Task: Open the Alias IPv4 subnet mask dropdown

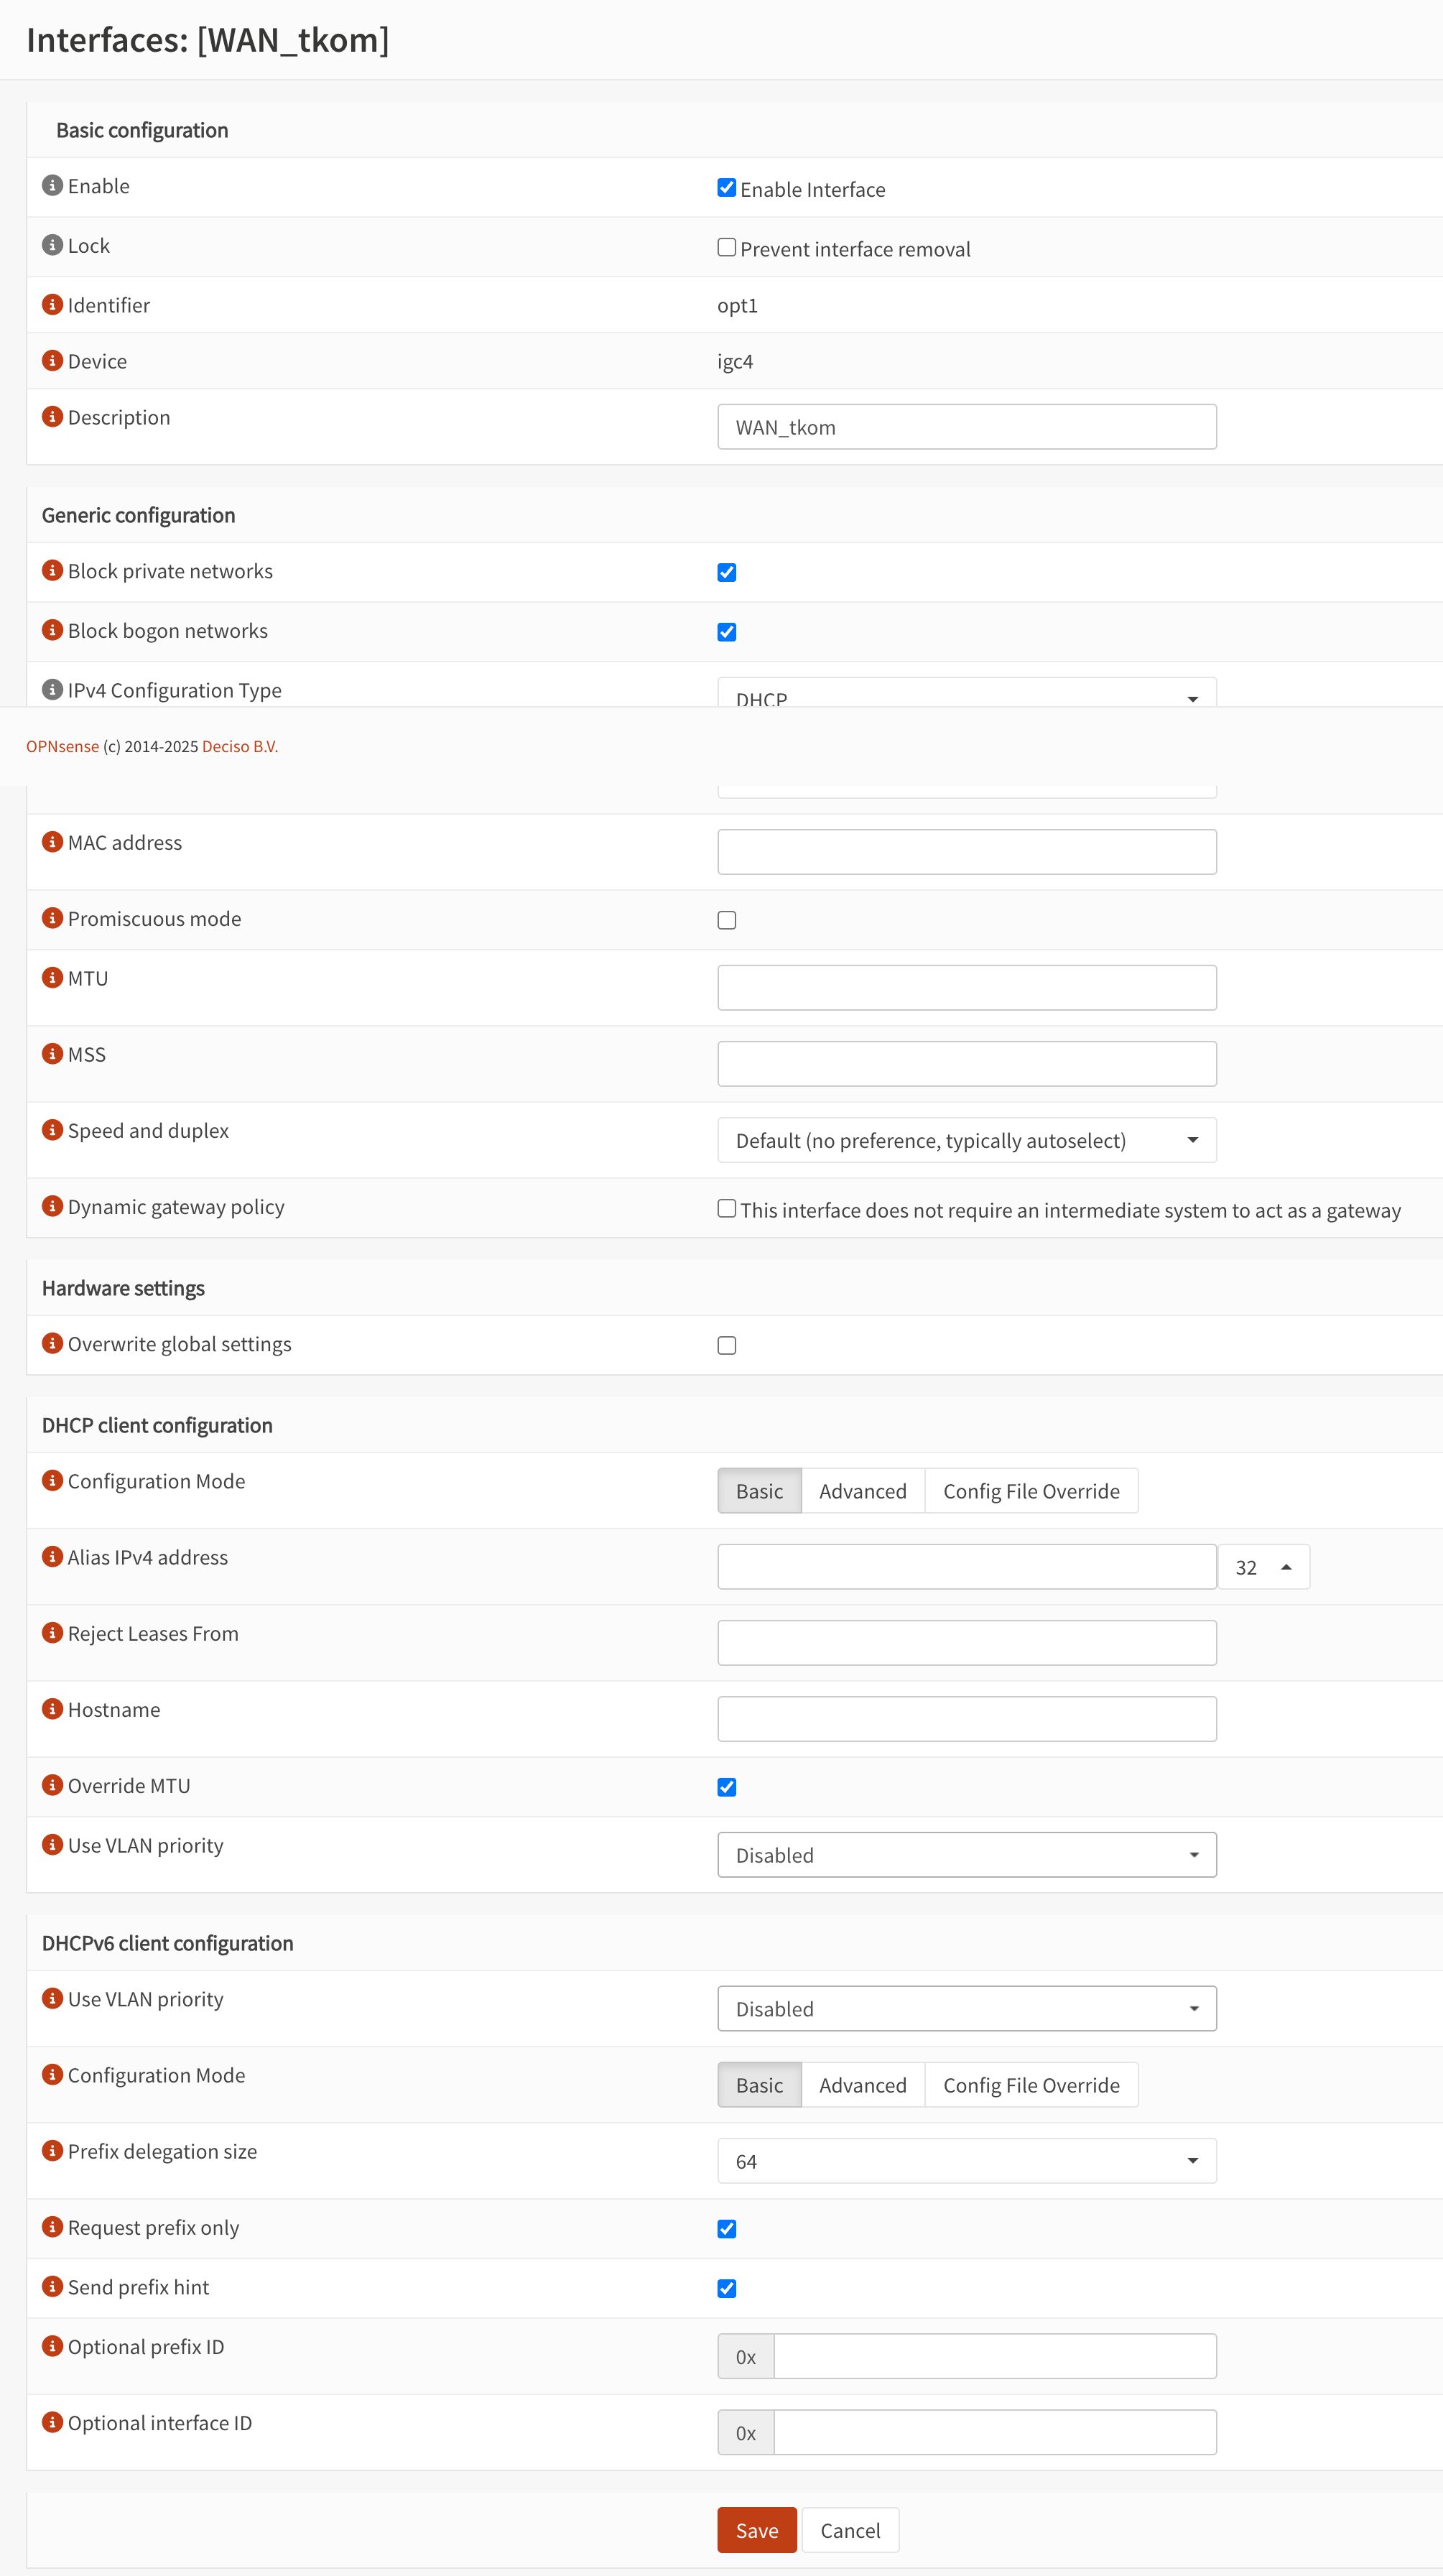Action: point(1263,1567)
